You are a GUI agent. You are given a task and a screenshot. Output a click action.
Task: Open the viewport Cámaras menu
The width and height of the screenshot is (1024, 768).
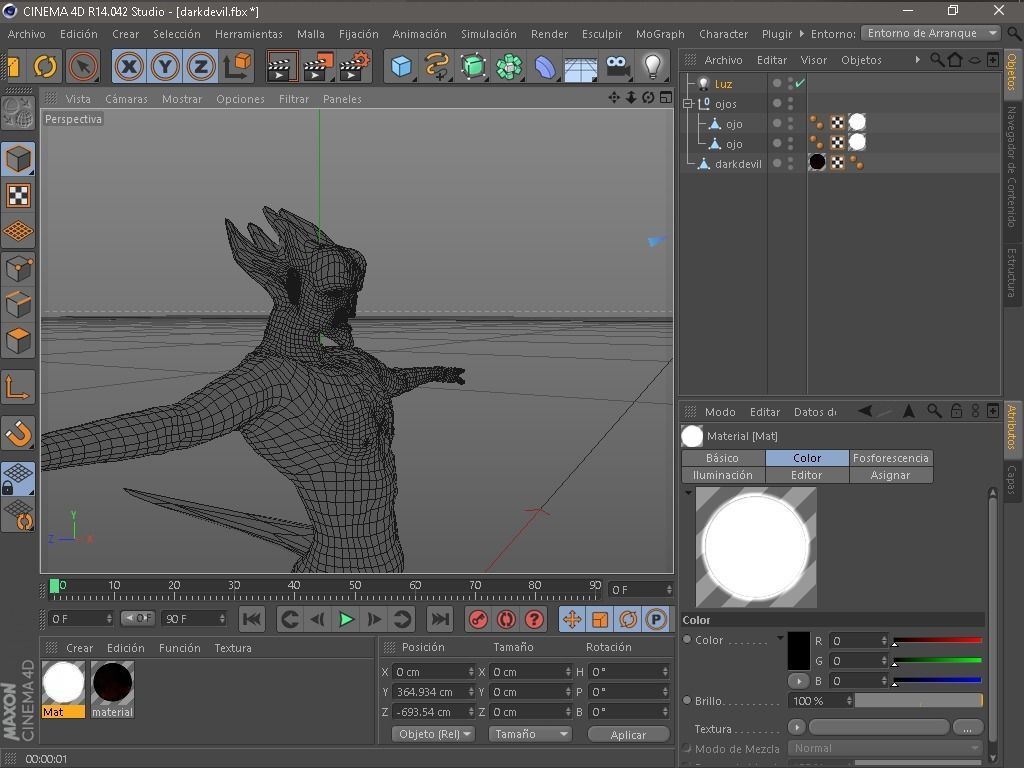pos(126,99)
